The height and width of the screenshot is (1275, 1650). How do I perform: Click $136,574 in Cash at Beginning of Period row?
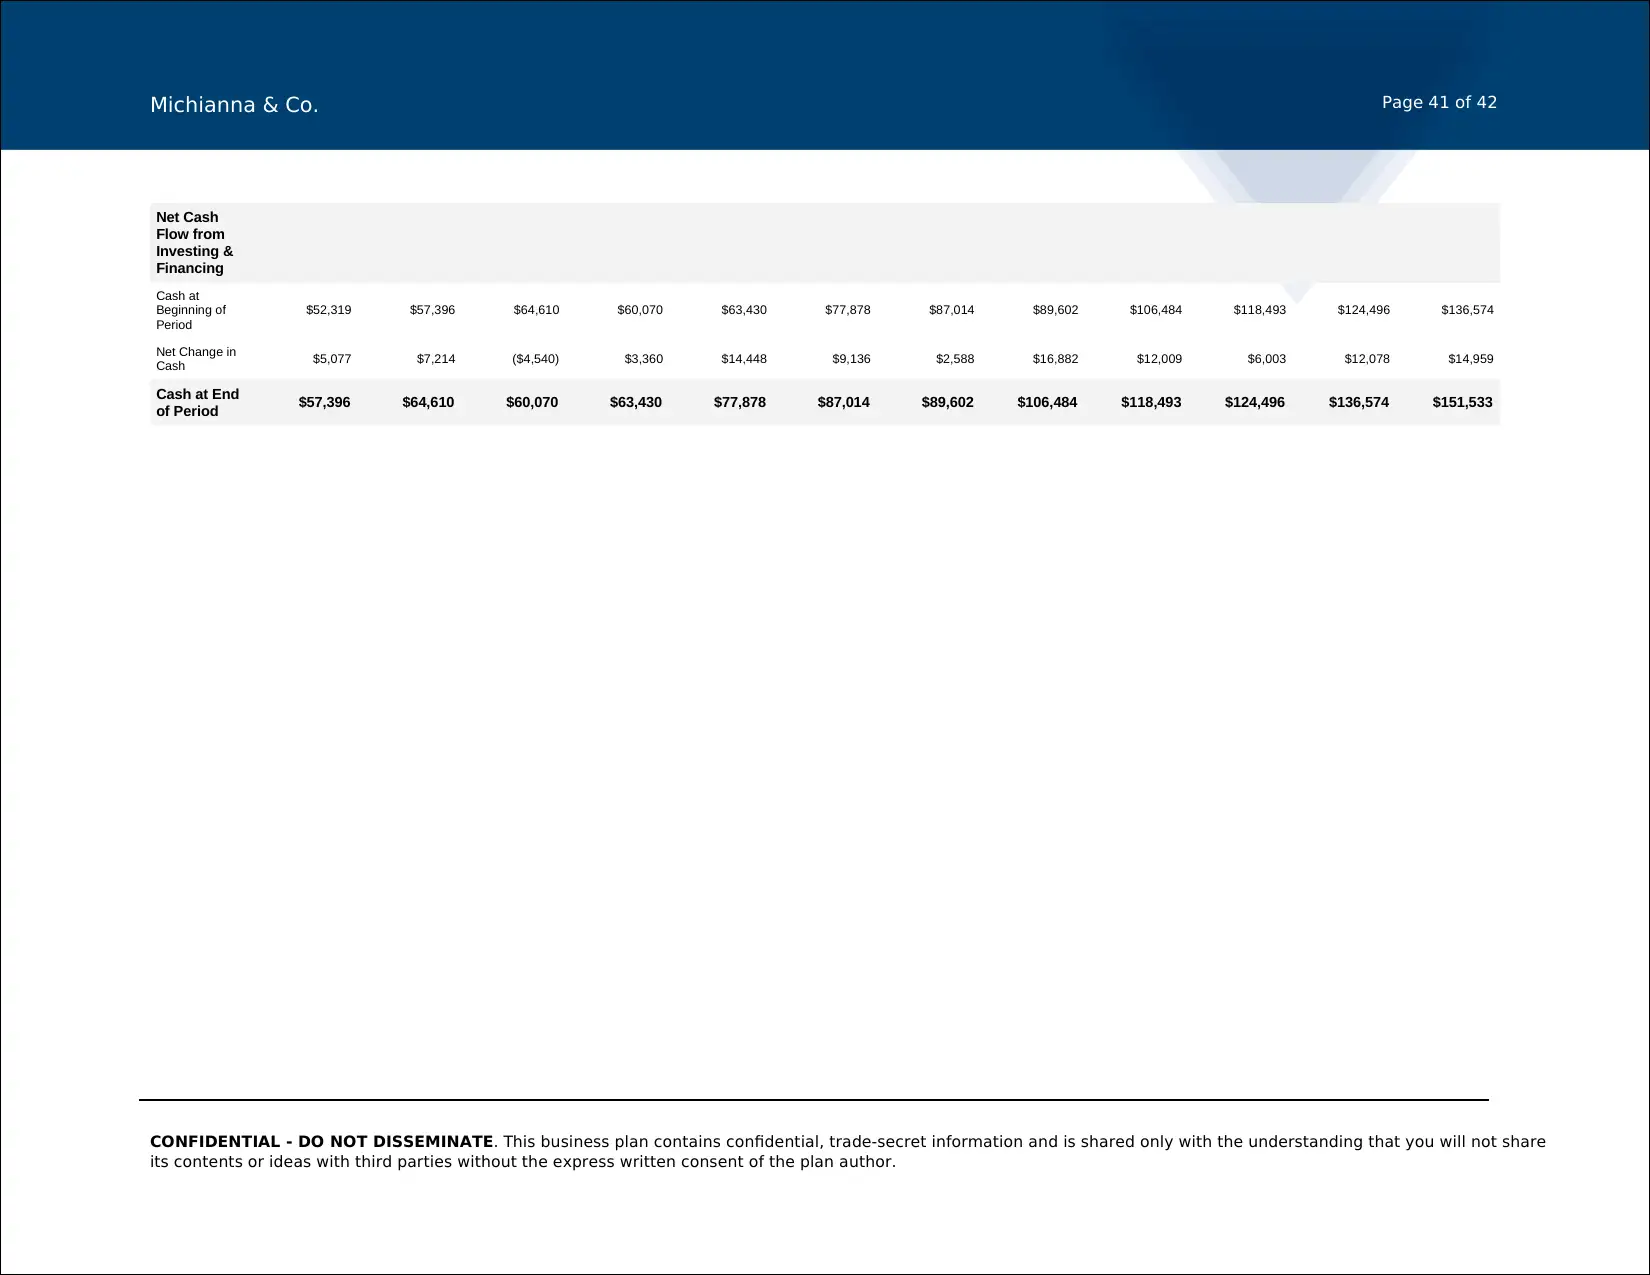point(1467,310)
